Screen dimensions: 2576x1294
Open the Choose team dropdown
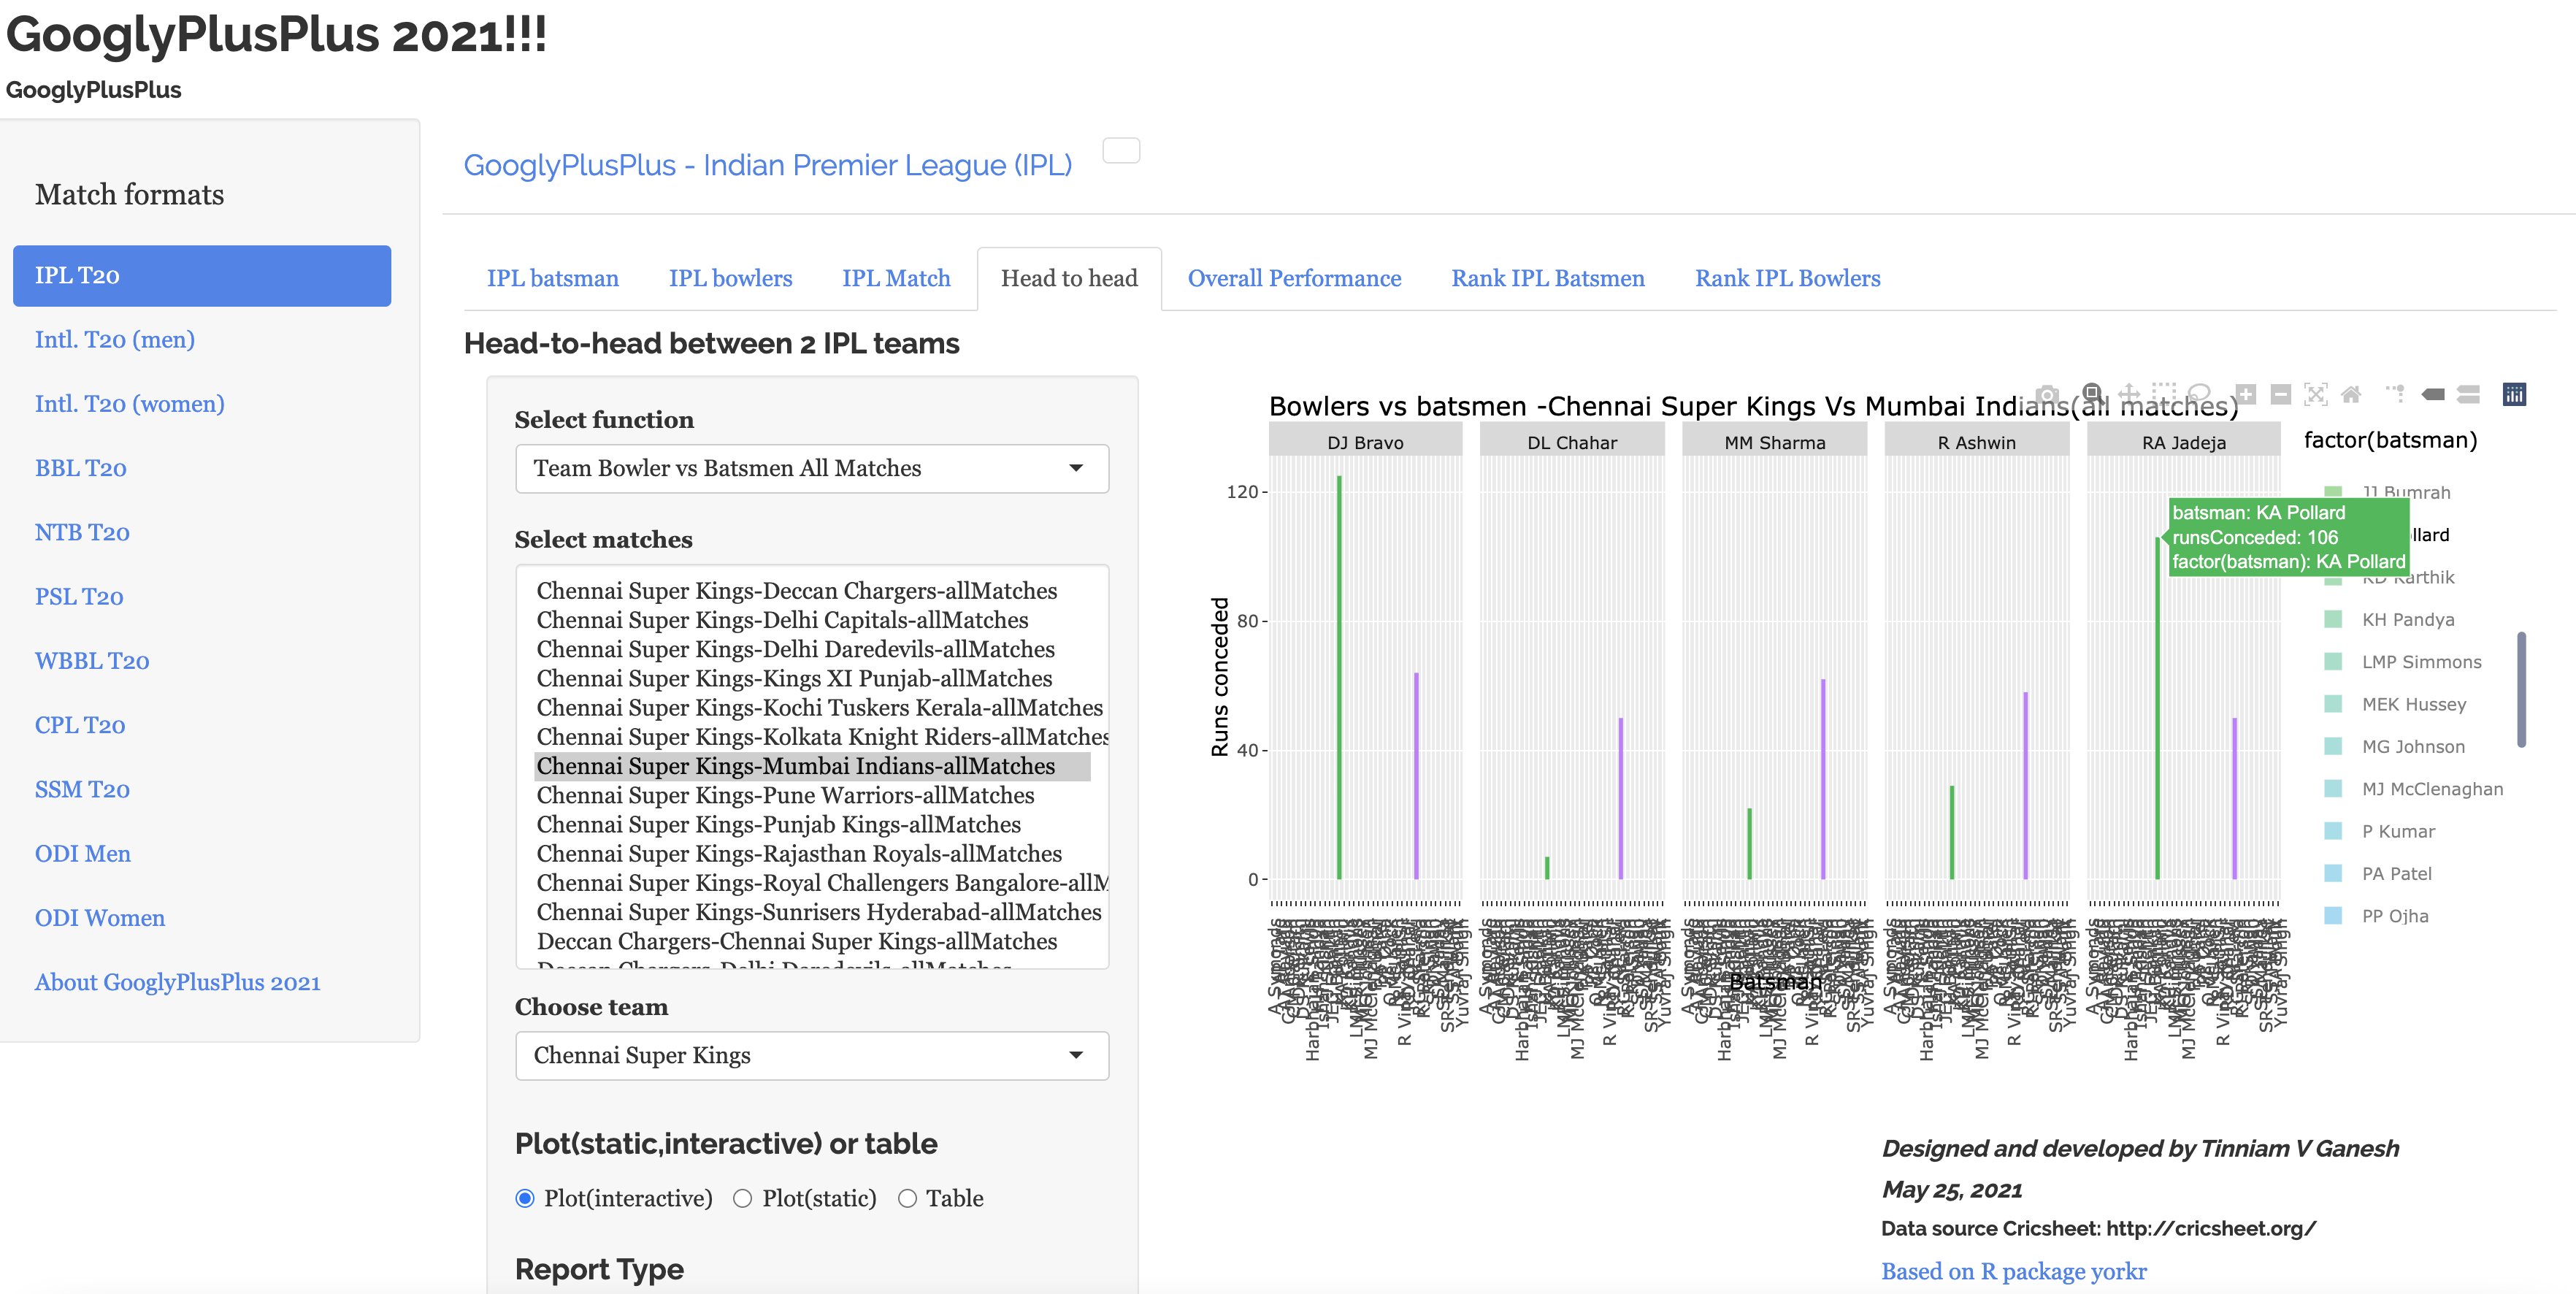tap(811, 1055)
